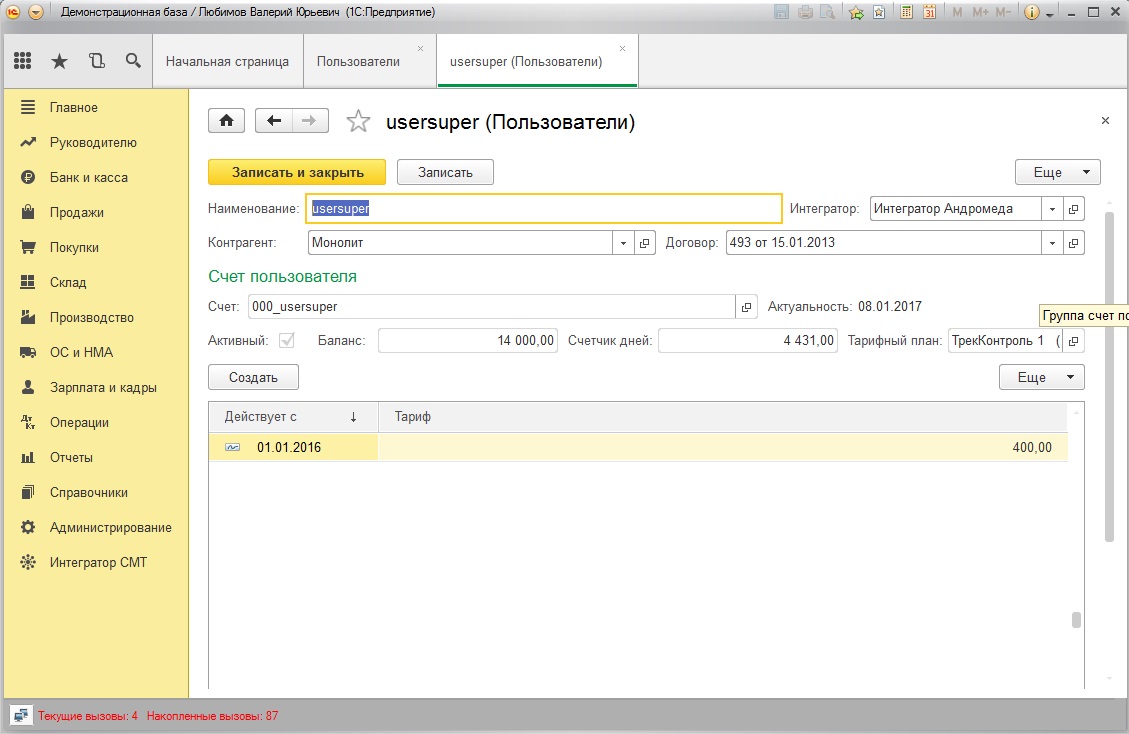
Task: Open the main menu arrow beside 1C logo
Action: (36, 12)
